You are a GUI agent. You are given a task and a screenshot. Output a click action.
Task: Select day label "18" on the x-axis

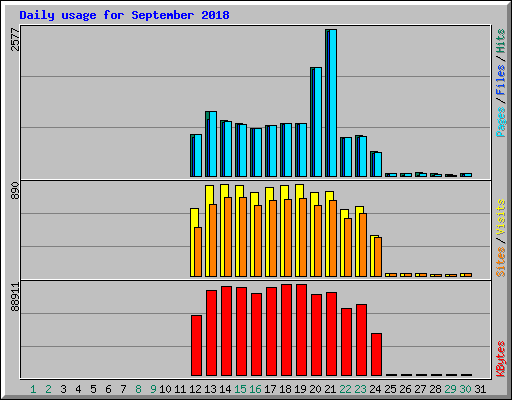coord(285,389)
